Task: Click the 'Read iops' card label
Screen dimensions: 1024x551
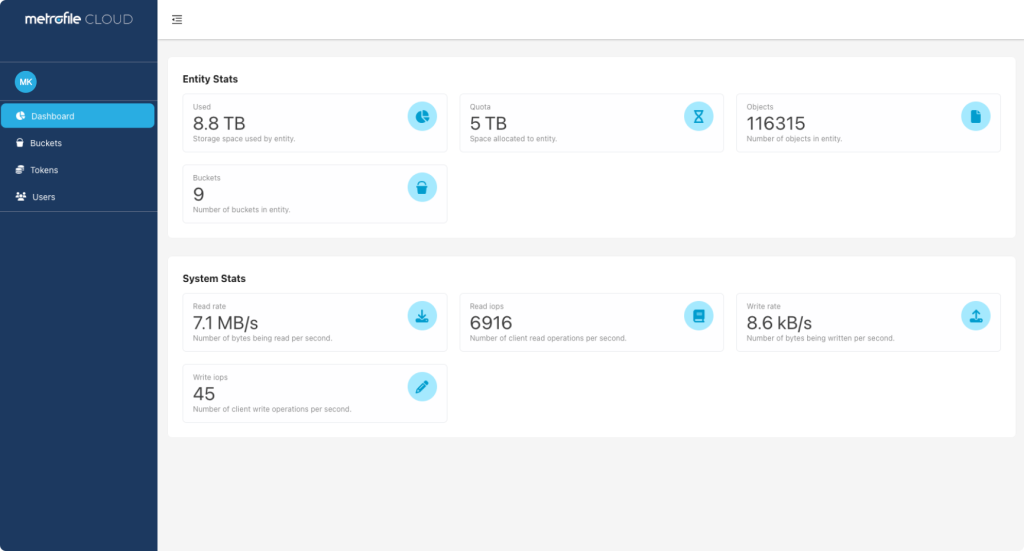Action: pyautogui.click(x=487, y=306)
